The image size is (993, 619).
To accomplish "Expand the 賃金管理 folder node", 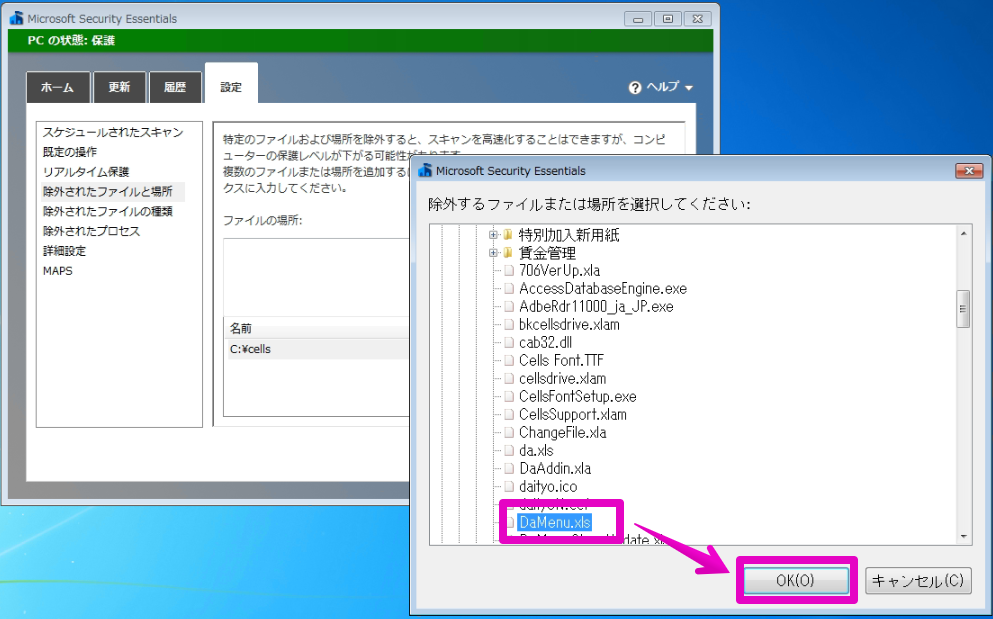I will click(493, 253).
